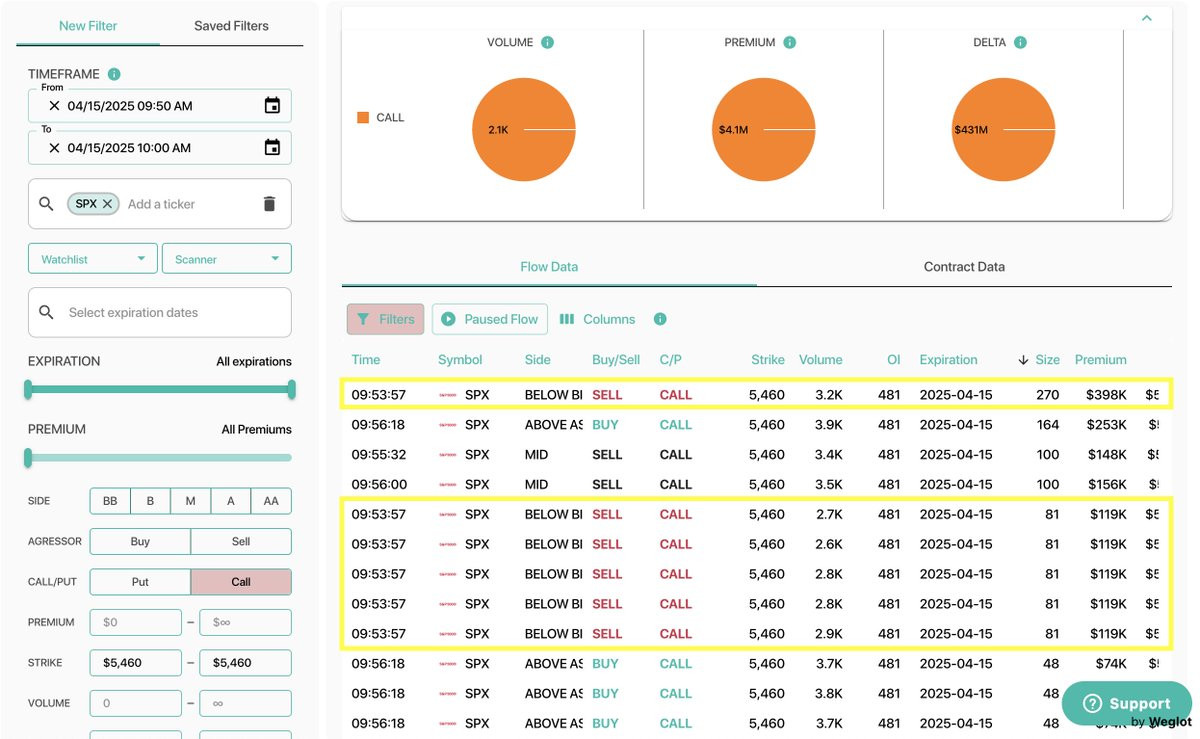1200x739 pixels.
Task: Click the right handle of EXPIRATION slider
Action: pos(292,389)
